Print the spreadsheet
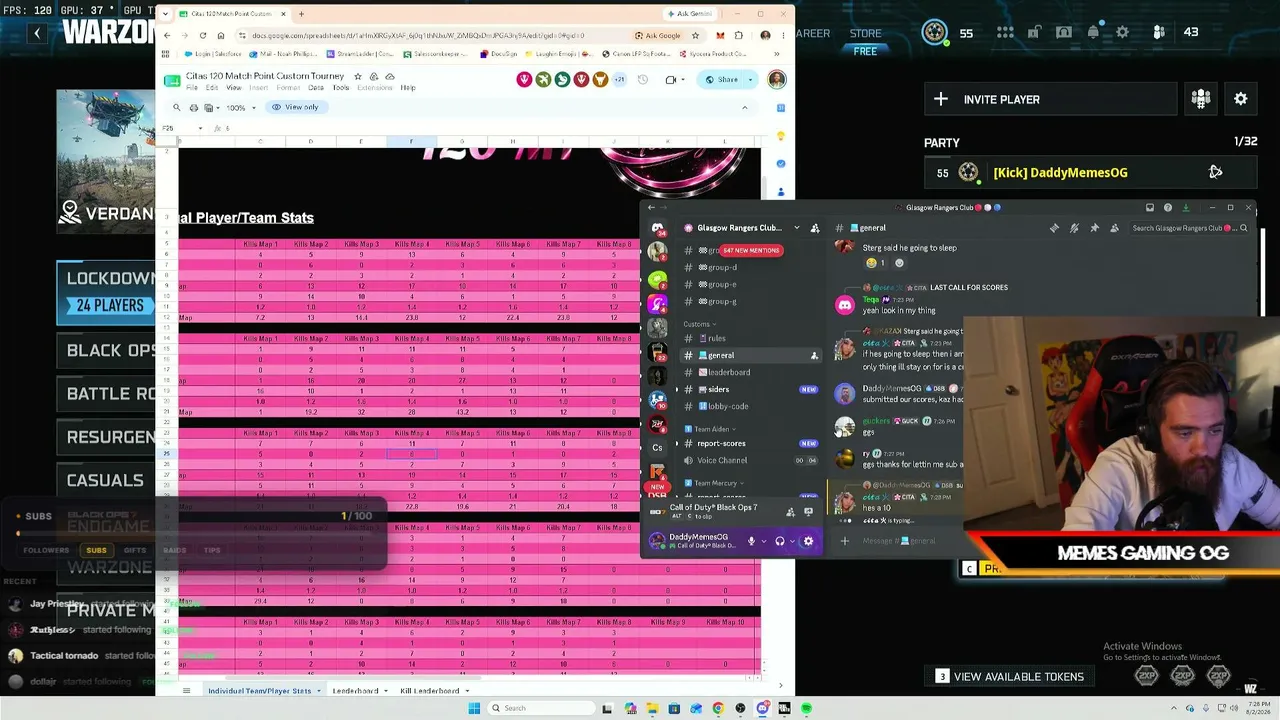 (193, 108)
